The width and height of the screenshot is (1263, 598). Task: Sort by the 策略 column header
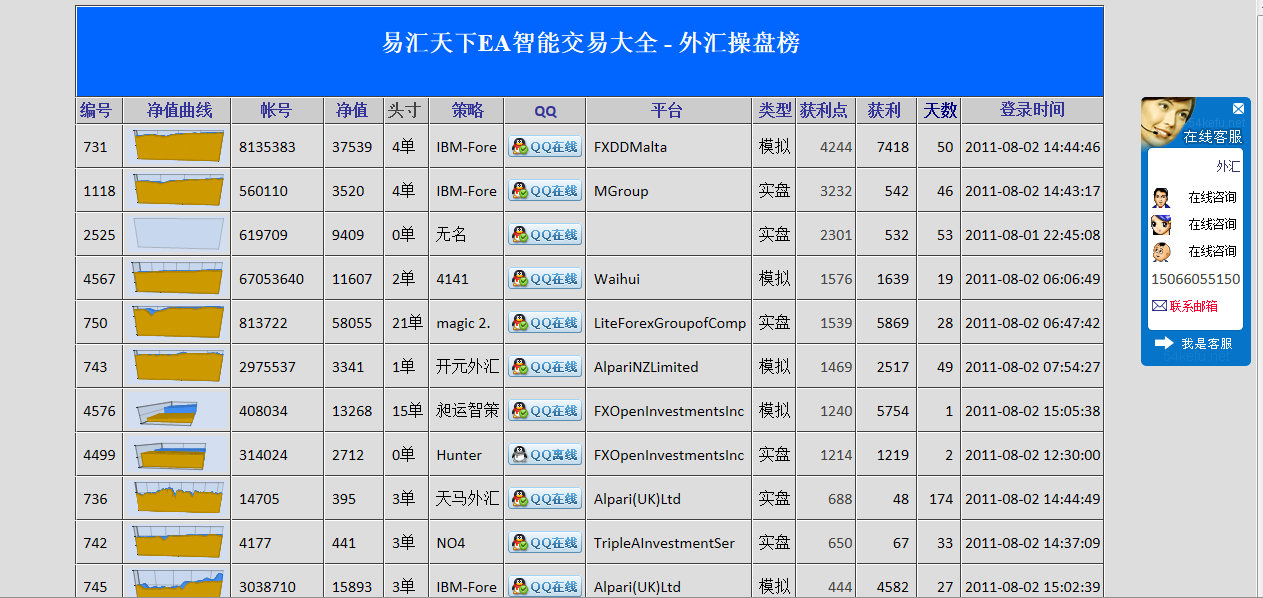[x=467, y=110]
